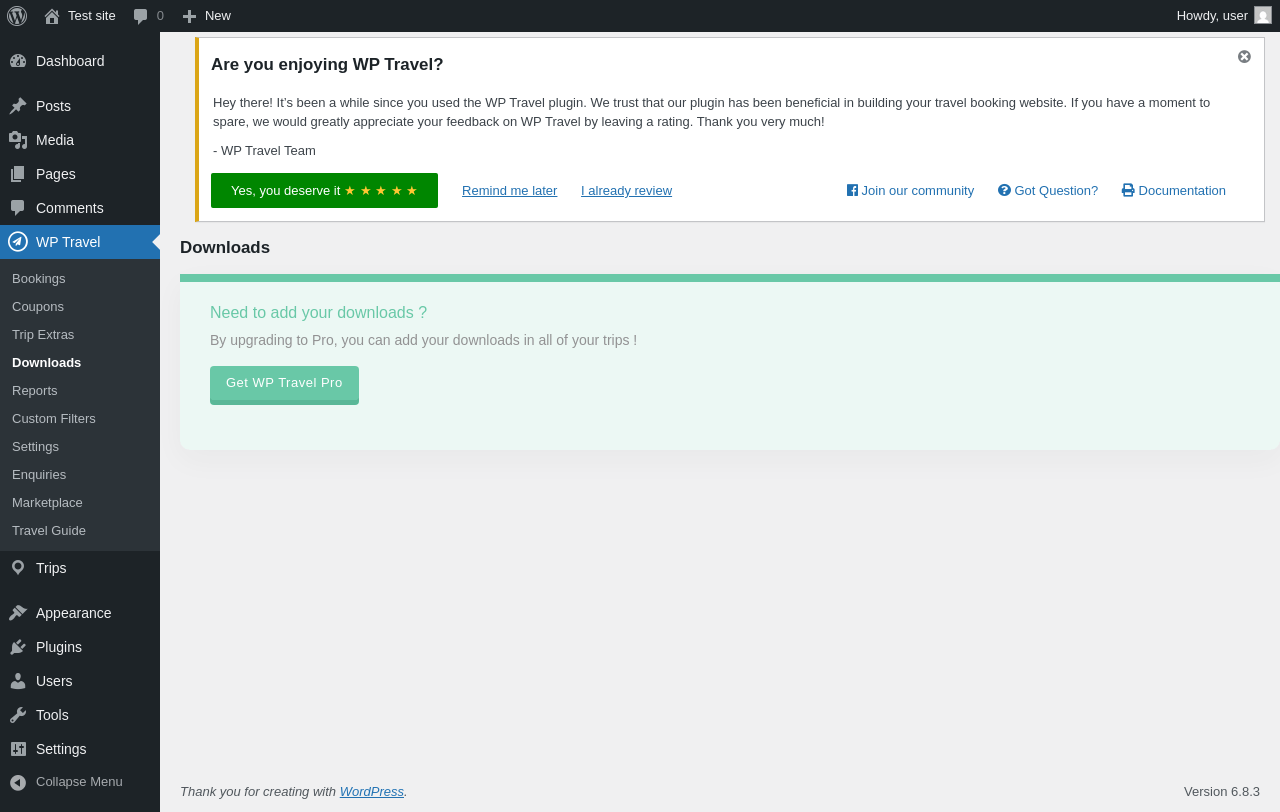Open the Bookings submenu
This screenshot has width=1280, height=812.
[80, 279]
